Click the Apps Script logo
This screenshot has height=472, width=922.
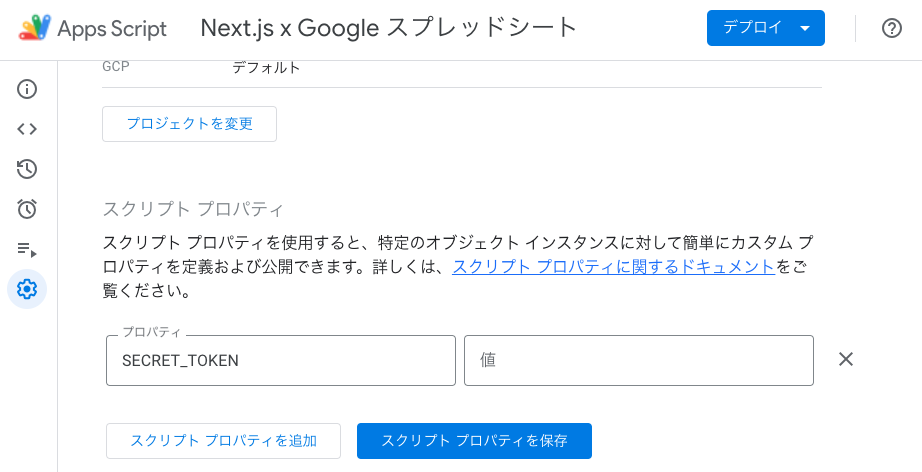(35, 28)
